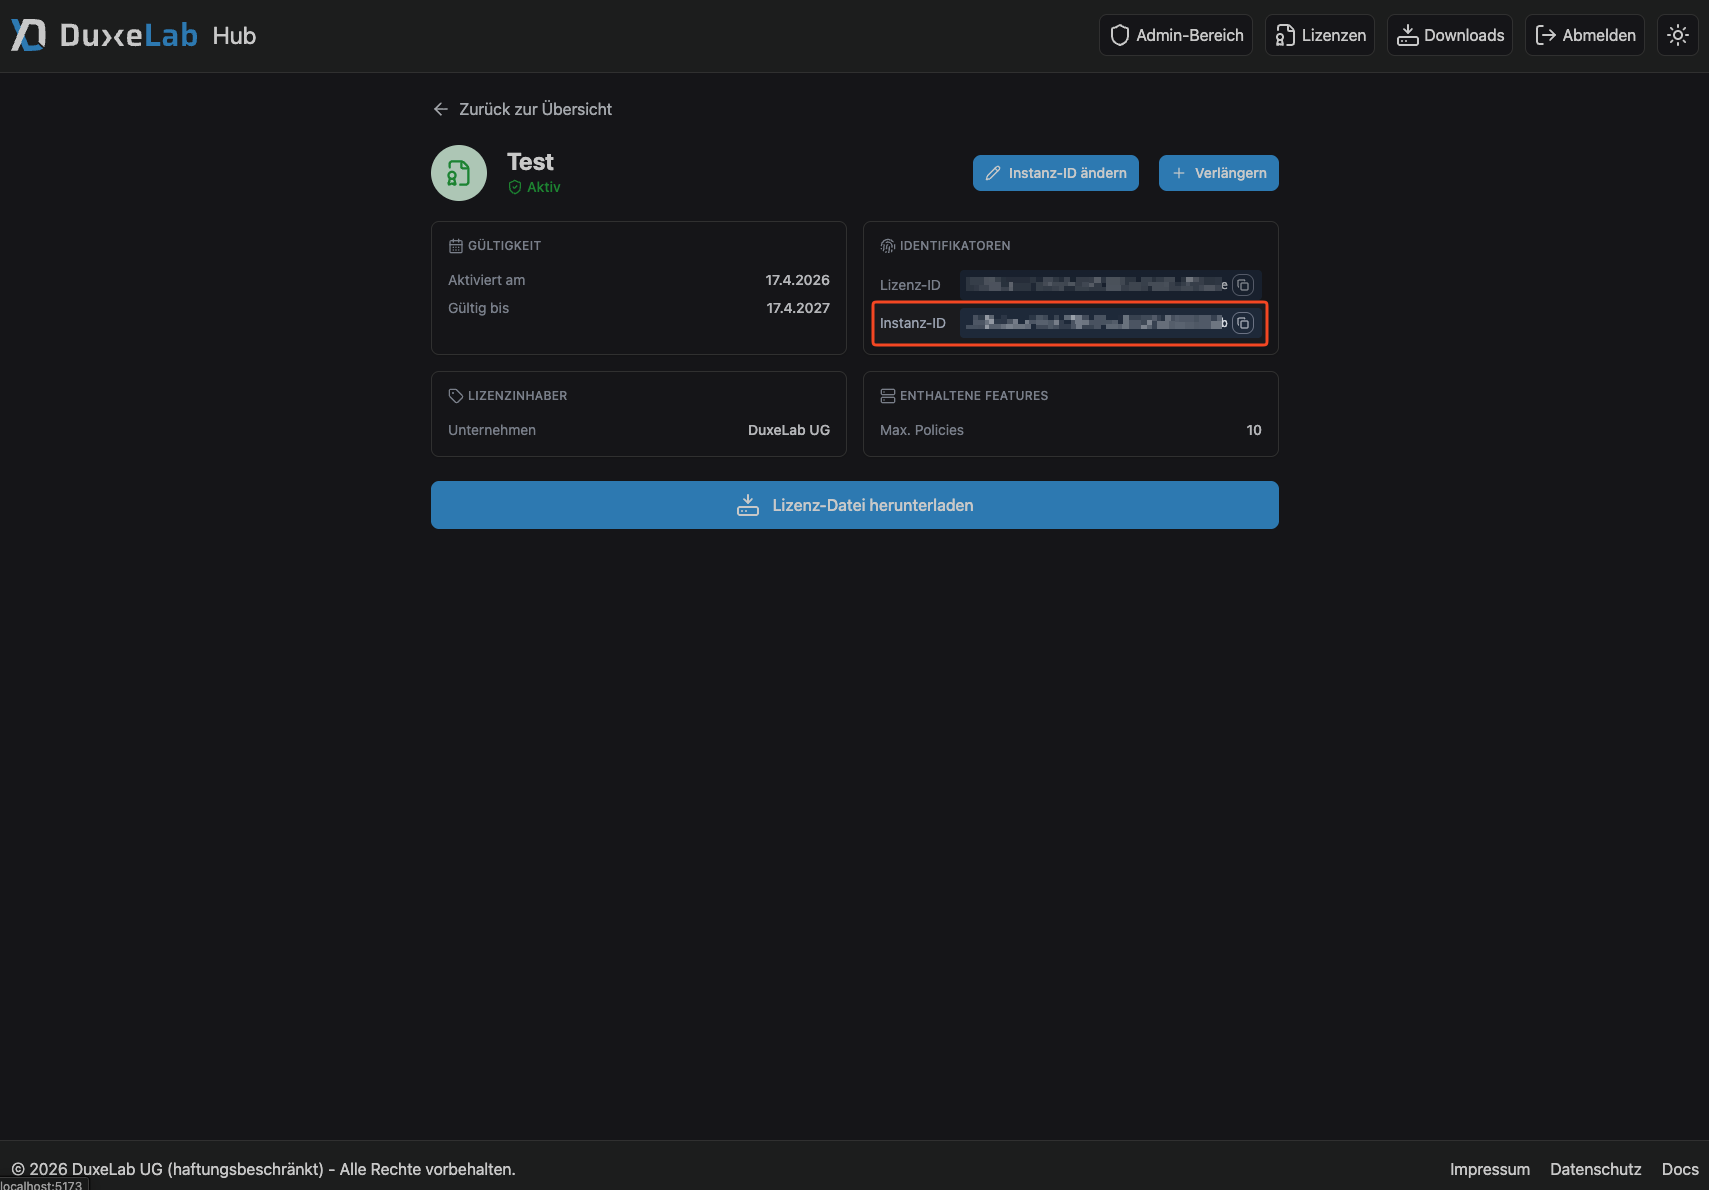Click the DuxeLab logo icon
The image size is (1709, 1190).
[x=28, y=35]
